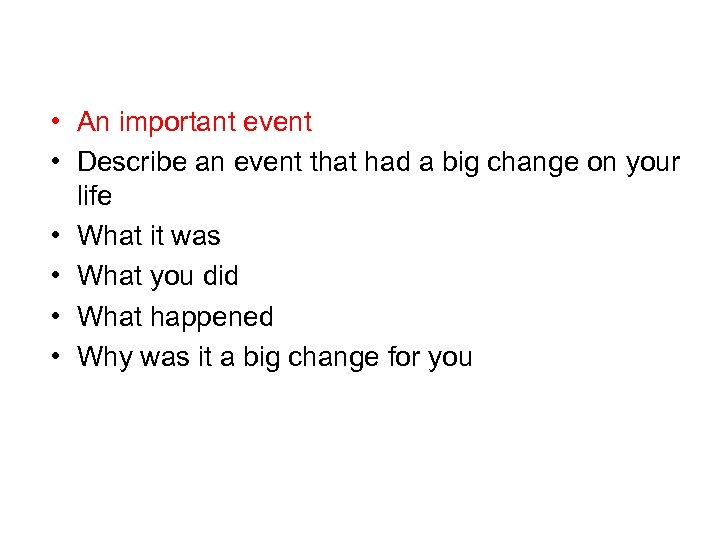Click the word "happened"
This screenshot has width=720, height=540.
click(212, 317)
